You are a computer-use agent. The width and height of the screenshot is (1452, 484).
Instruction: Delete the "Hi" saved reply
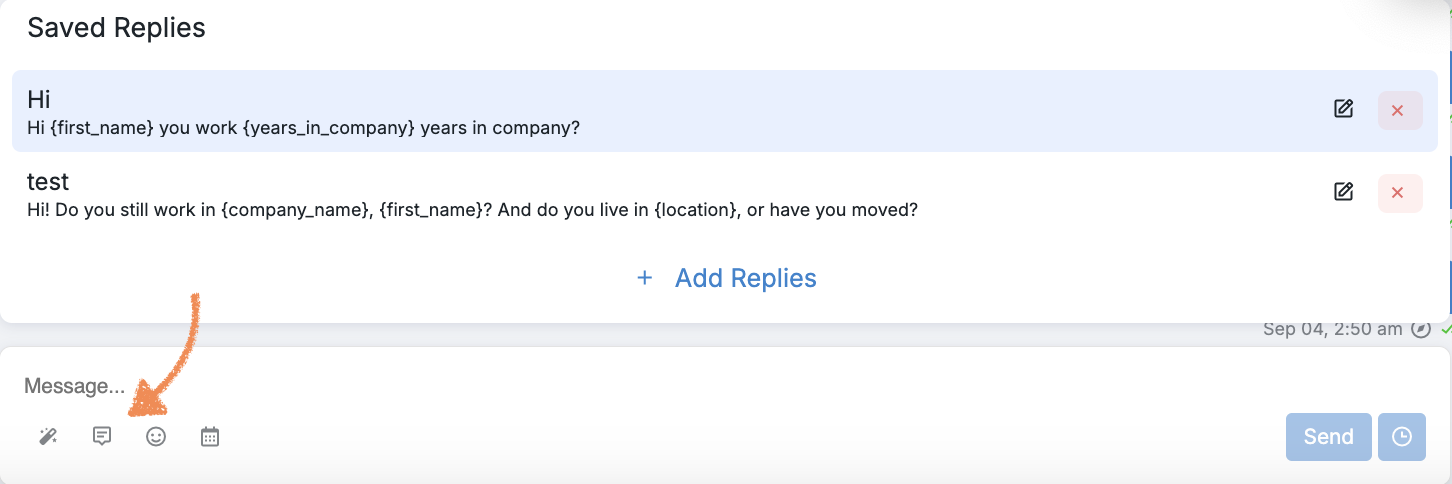tap(1398, 110)
